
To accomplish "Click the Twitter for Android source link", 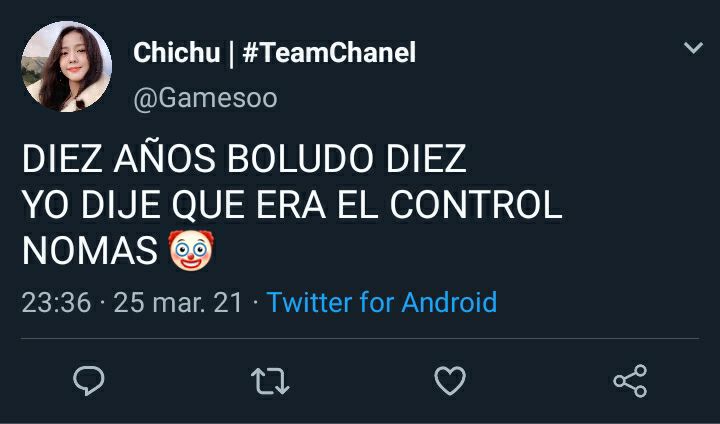I will click(382, 302).
